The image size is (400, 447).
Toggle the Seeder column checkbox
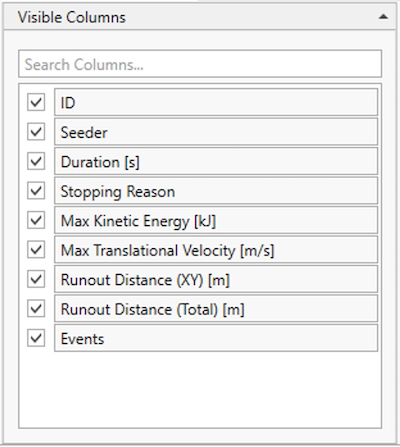click(x=36, y=132)
